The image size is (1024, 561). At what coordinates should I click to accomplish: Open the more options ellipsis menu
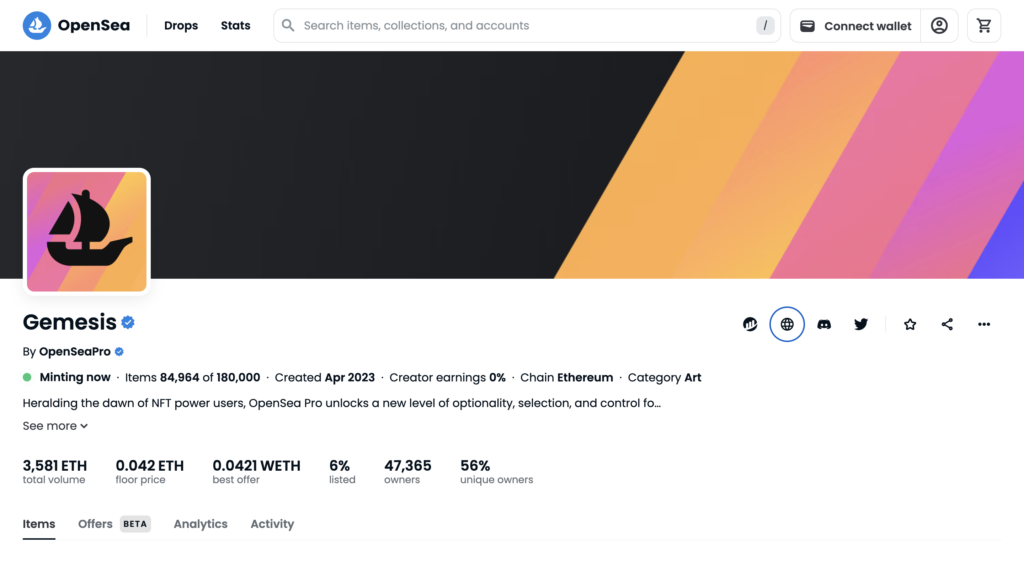point(984,324)
